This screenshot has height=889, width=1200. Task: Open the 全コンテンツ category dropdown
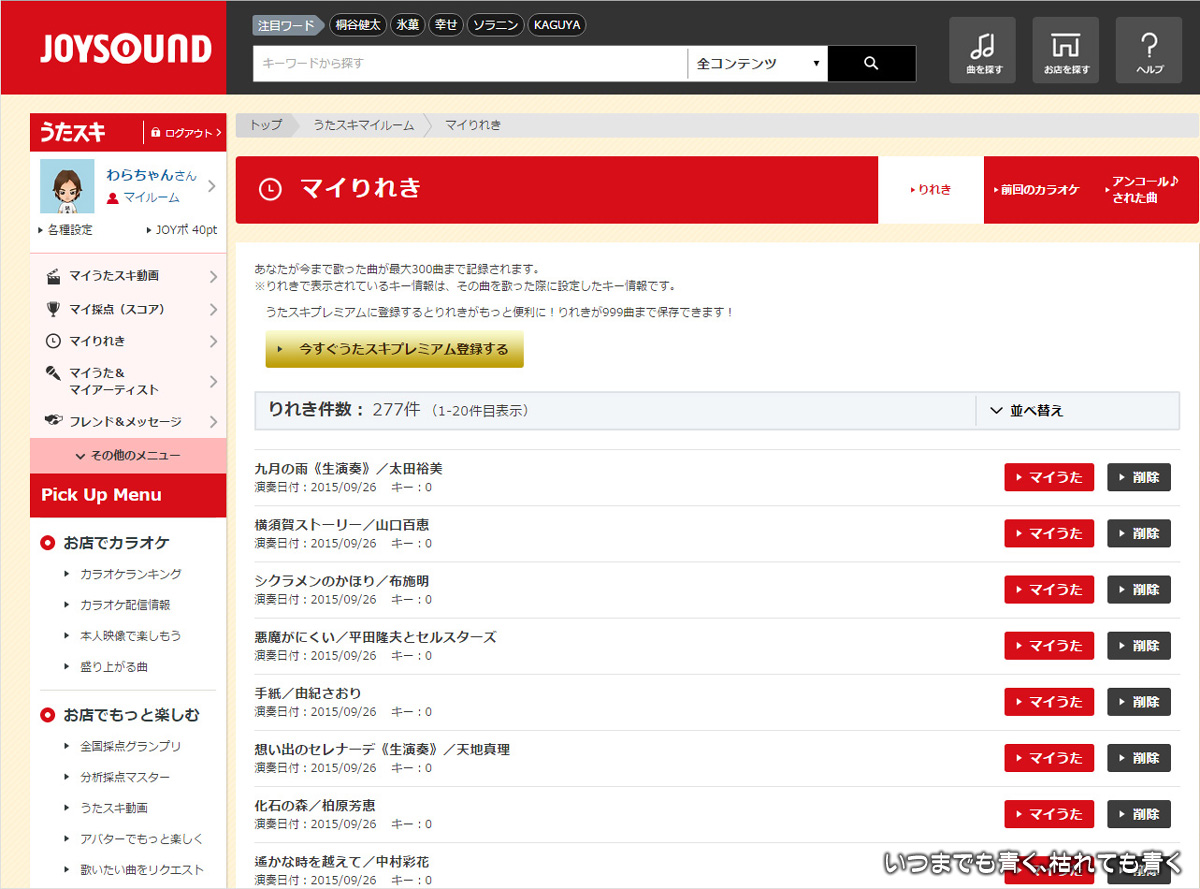[757, 63]
